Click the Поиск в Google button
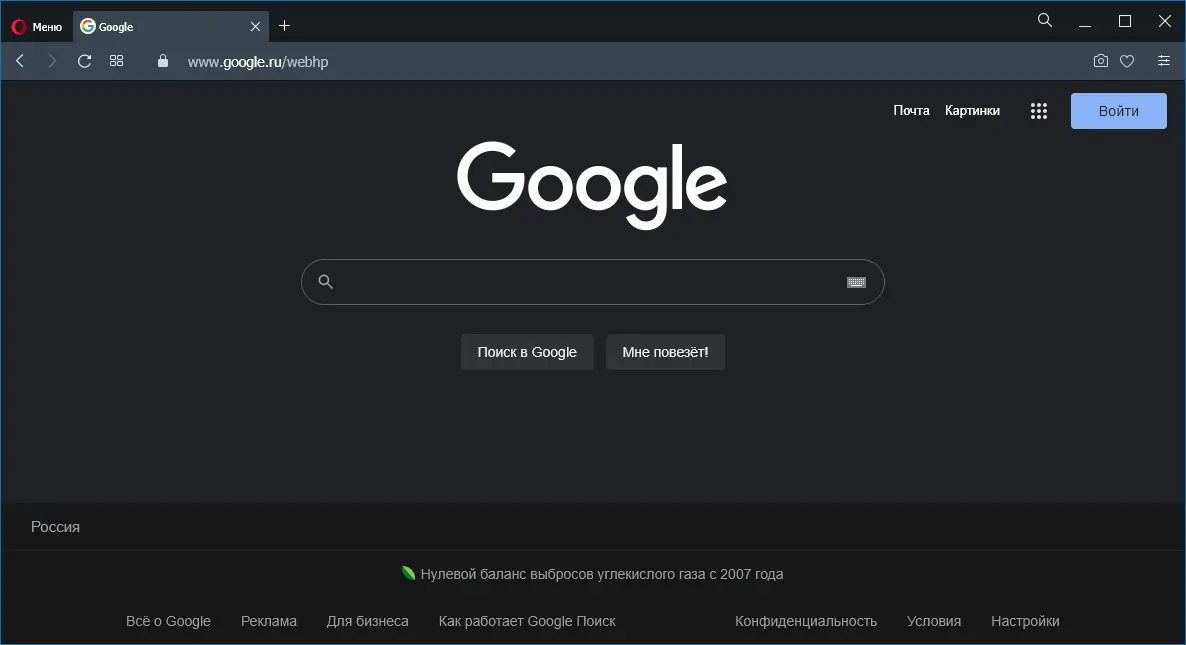Viewport: 1186px width, 645px height. [527, 352]
